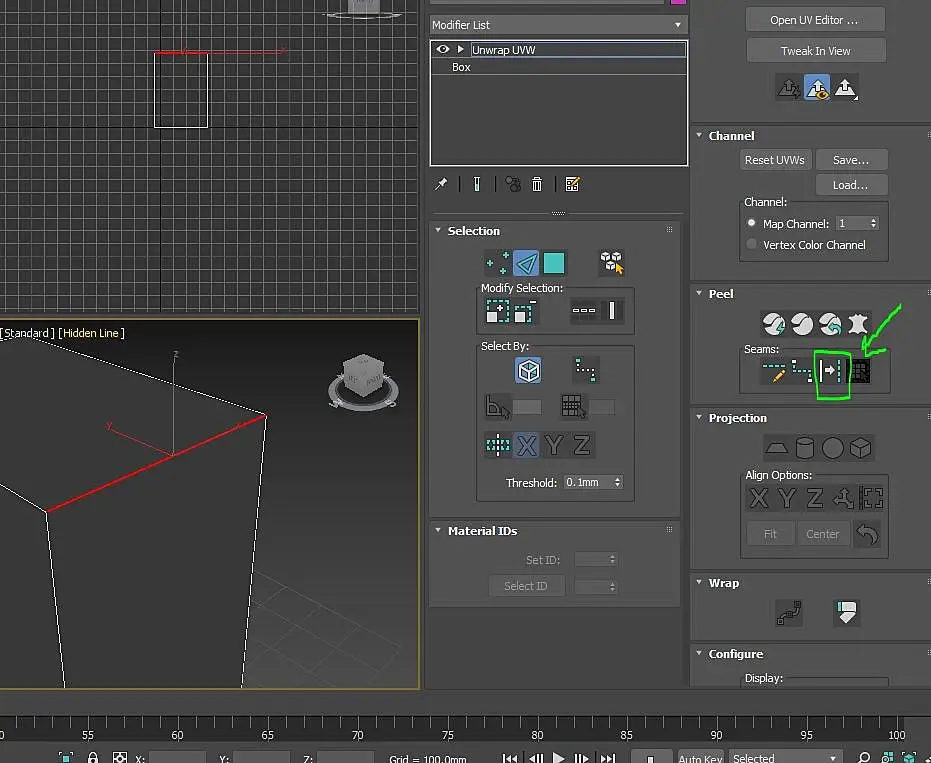
Task: Select the Box Map projection icon
Action: pos(860,448)
